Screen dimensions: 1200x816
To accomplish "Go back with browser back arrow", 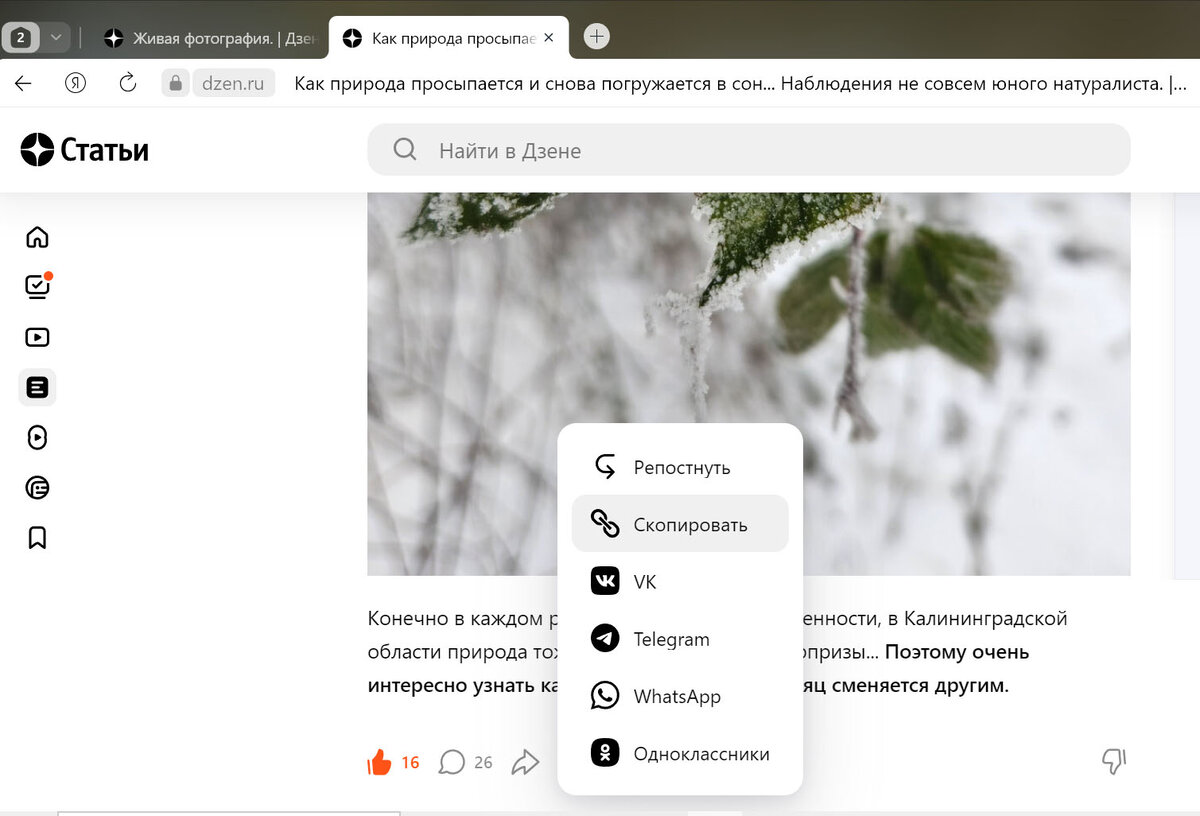I will 23,84.
